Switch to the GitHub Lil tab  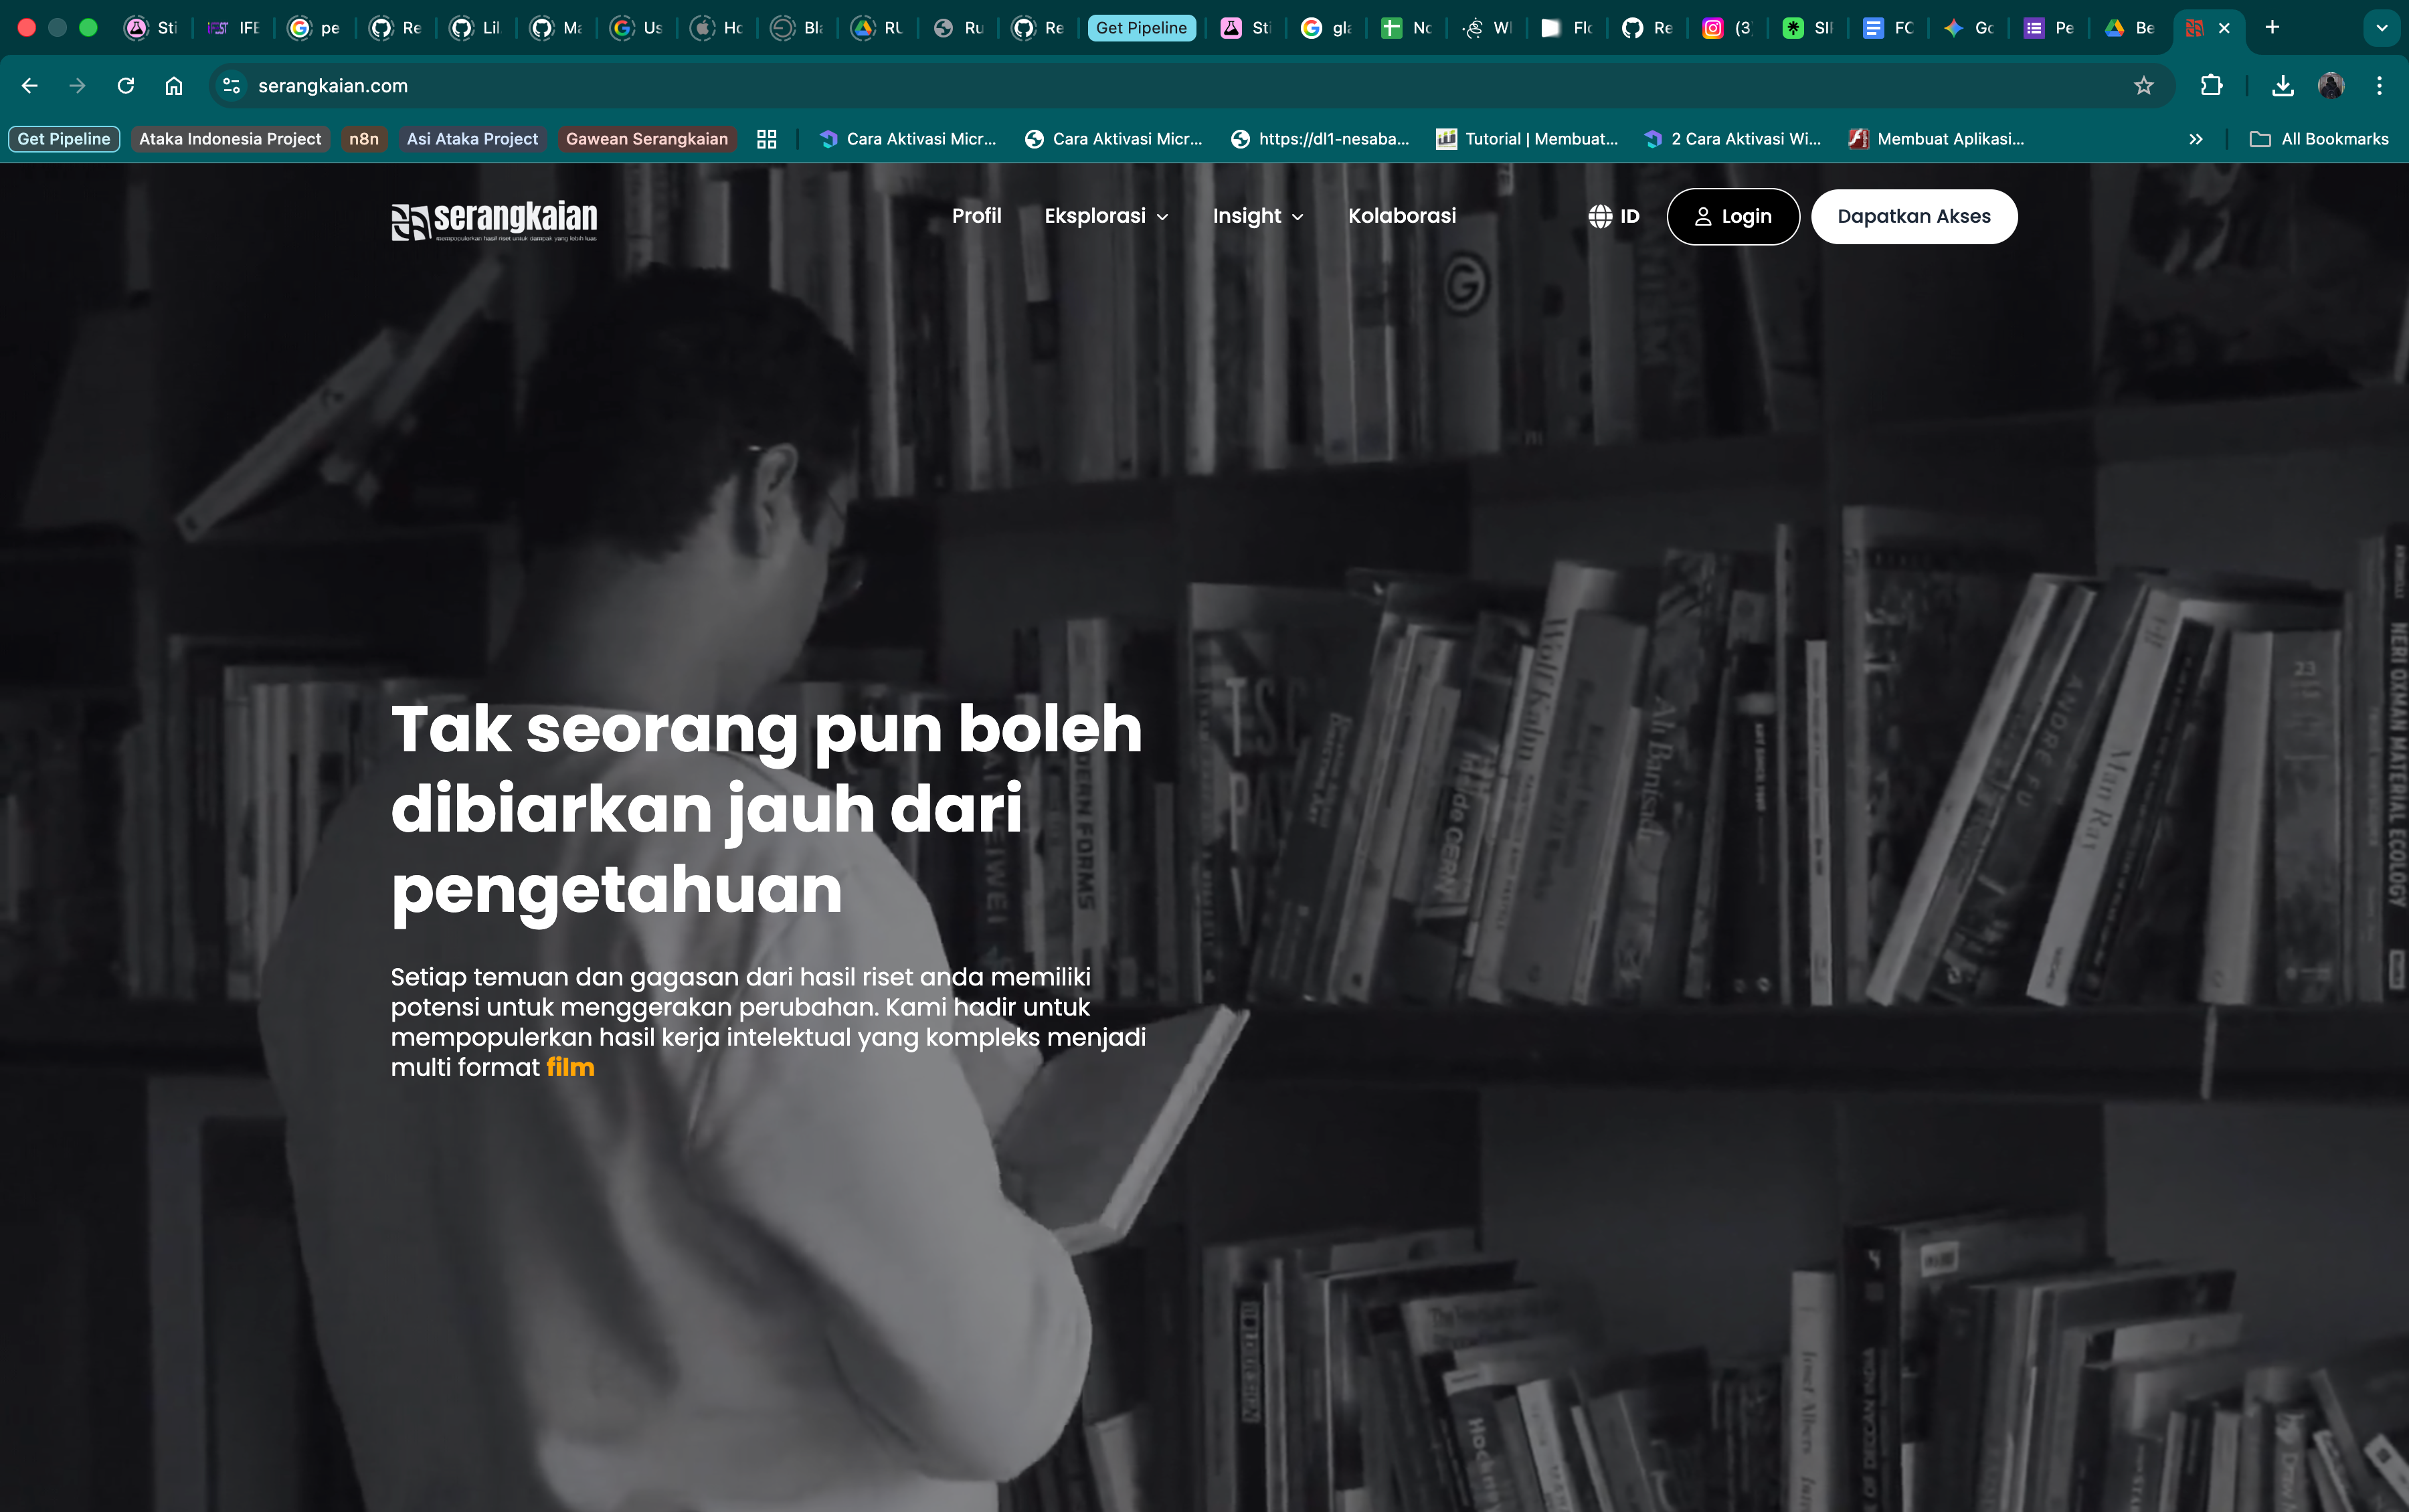[x=476, y=28]
